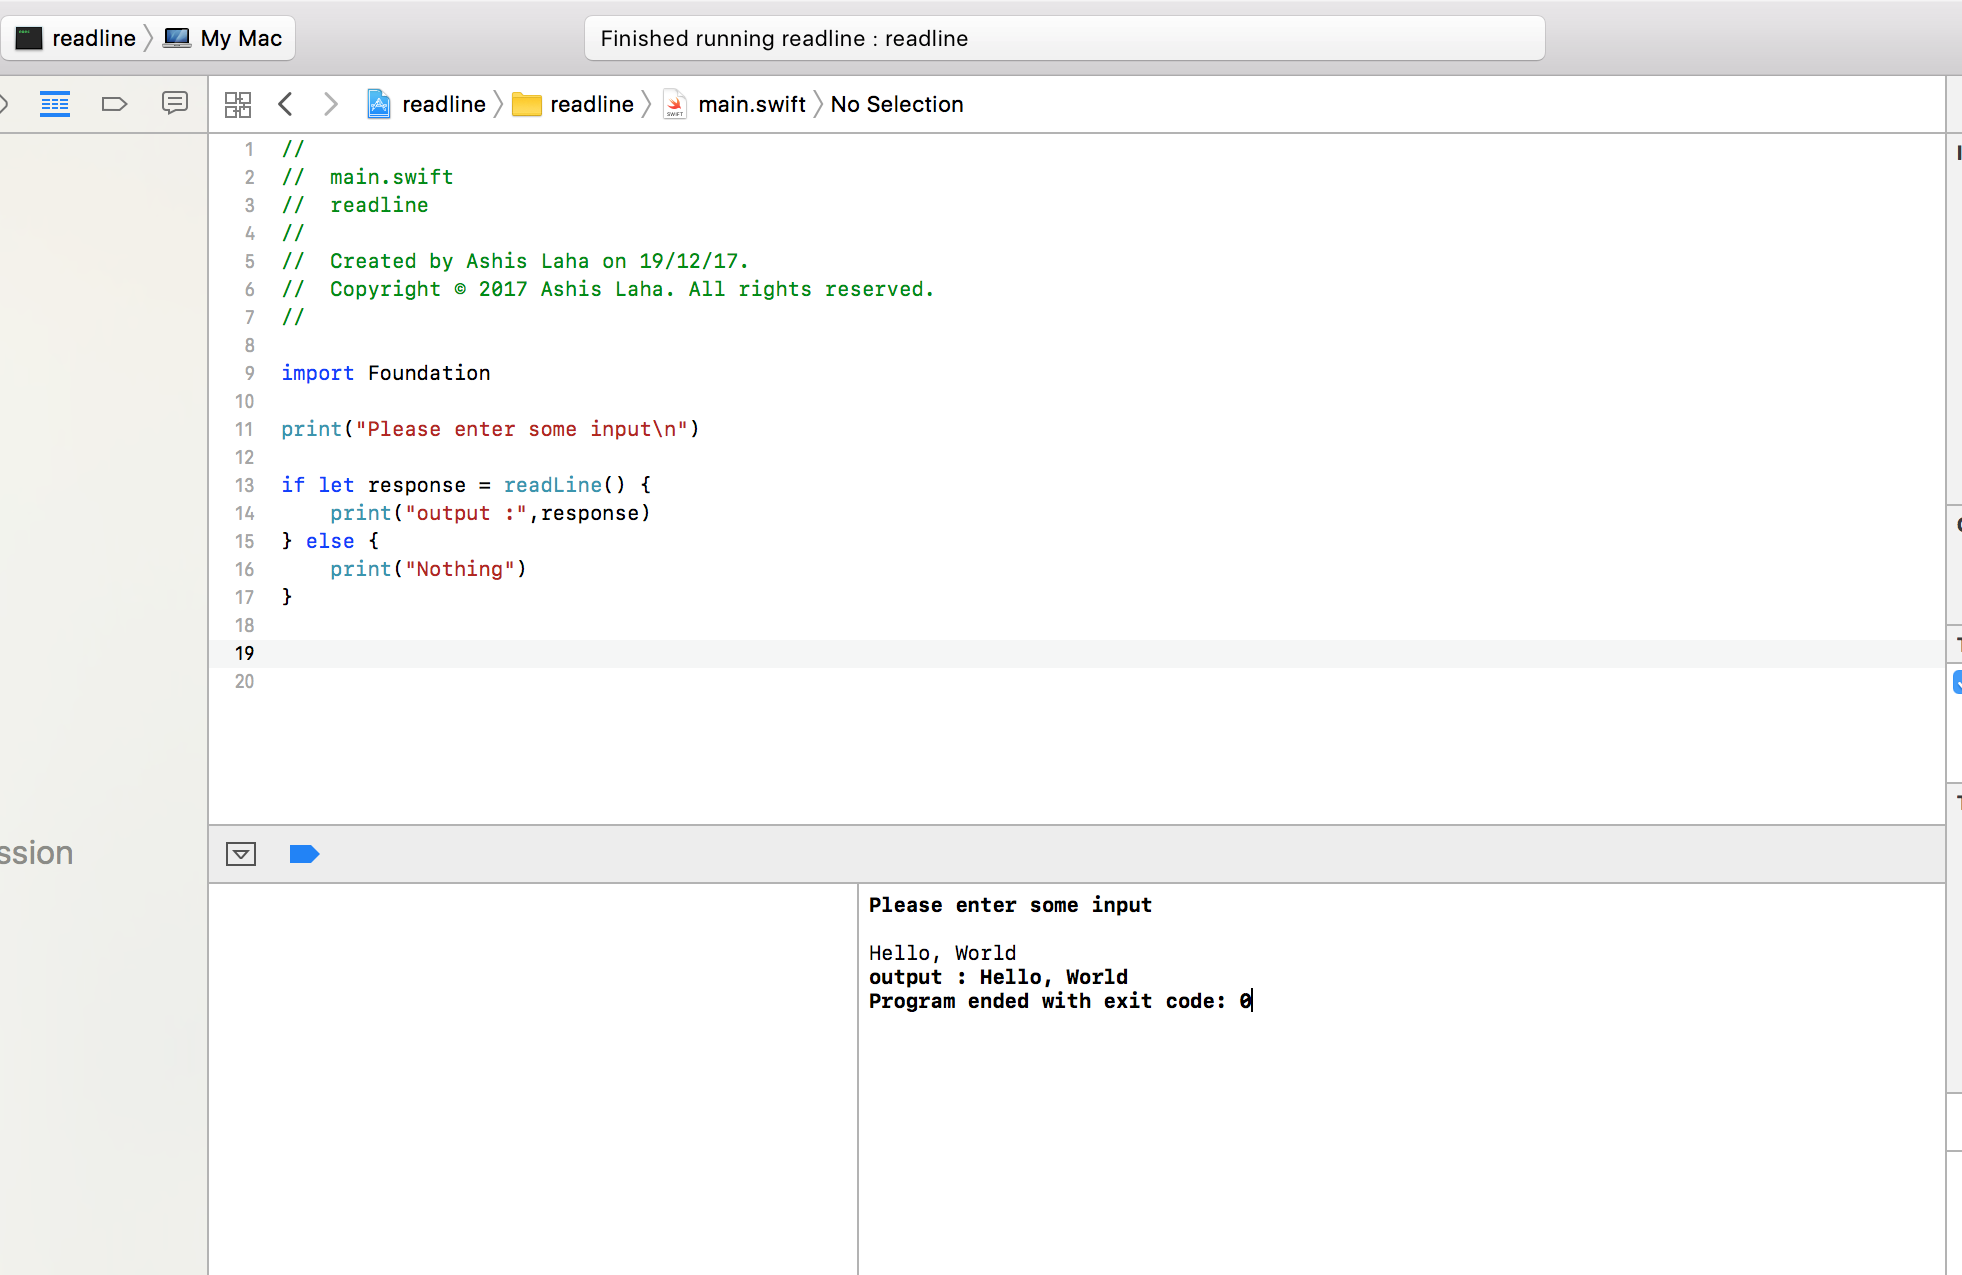This screenshot has height=1275, width=1962.
Task: Open the breakpoint navigator icon
Action: (115, 104)
